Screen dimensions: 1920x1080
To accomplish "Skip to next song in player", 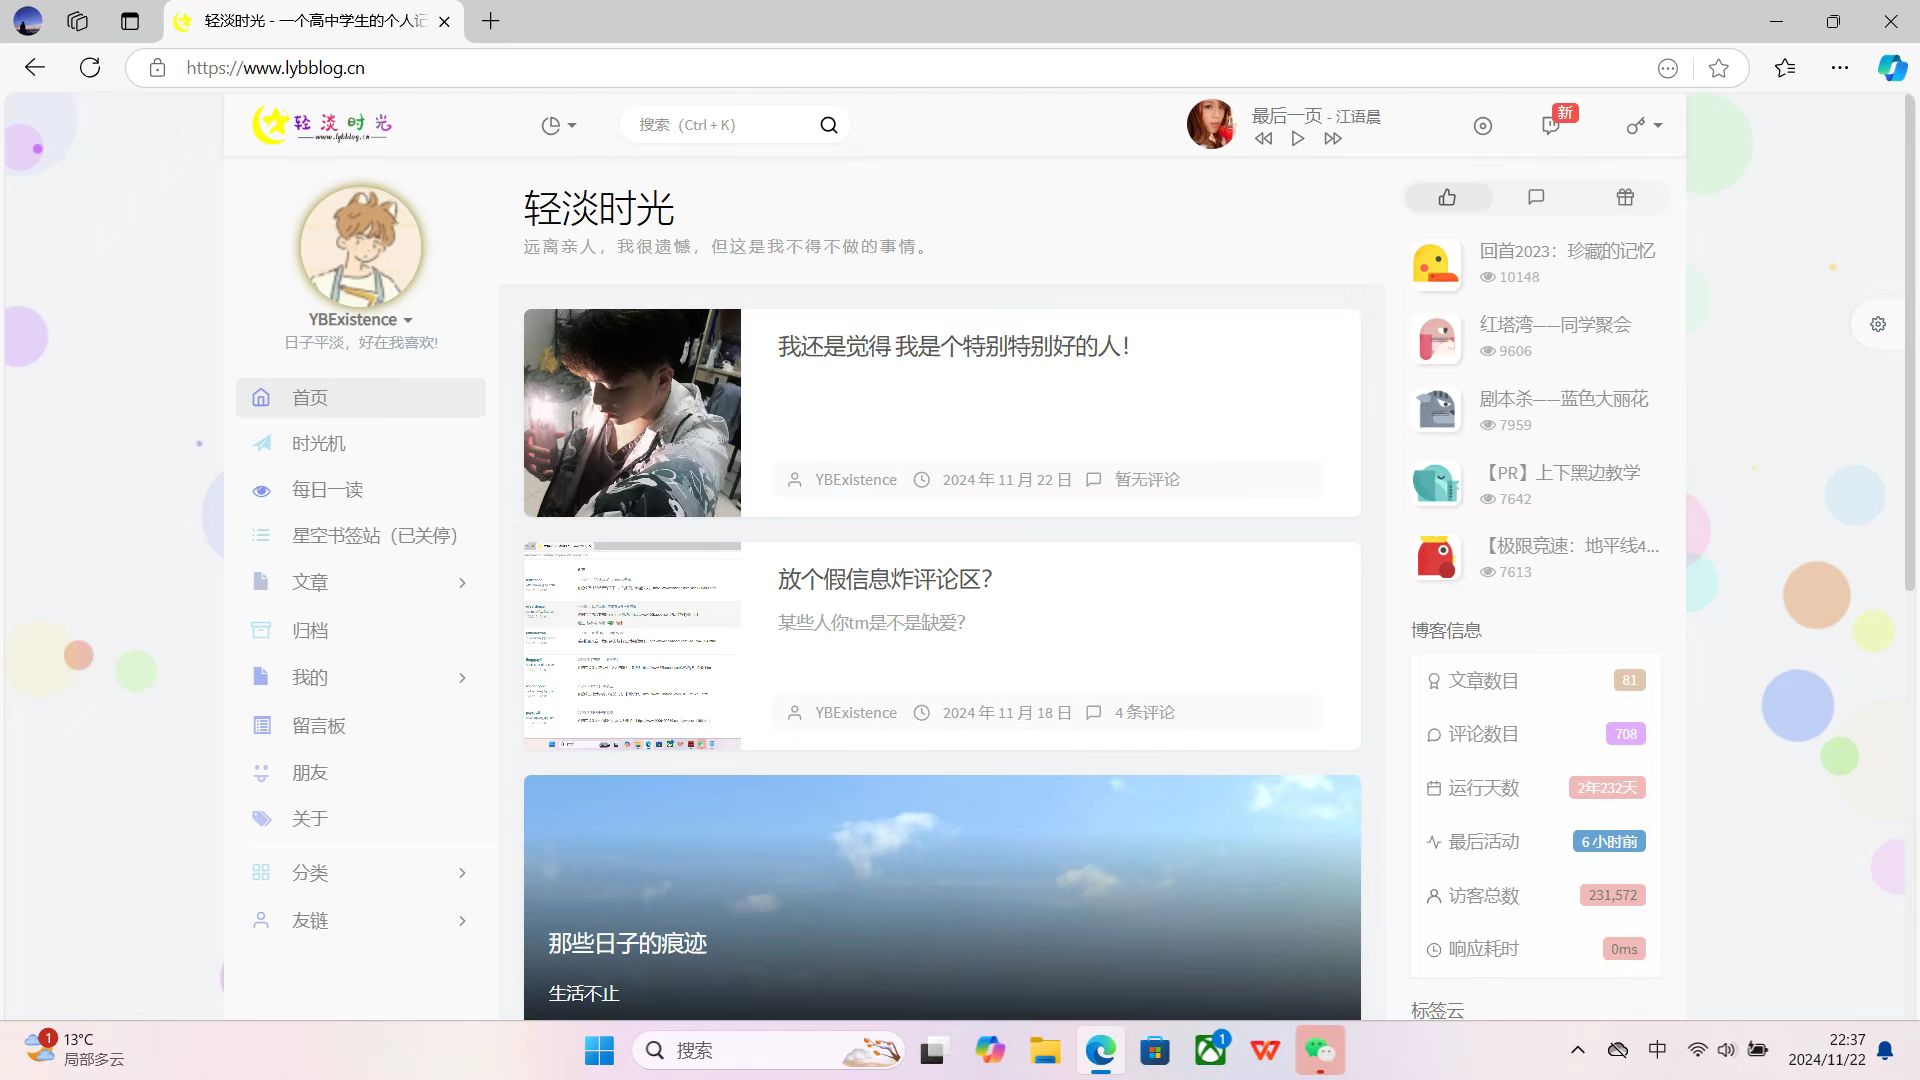I will click(1332, 139).
